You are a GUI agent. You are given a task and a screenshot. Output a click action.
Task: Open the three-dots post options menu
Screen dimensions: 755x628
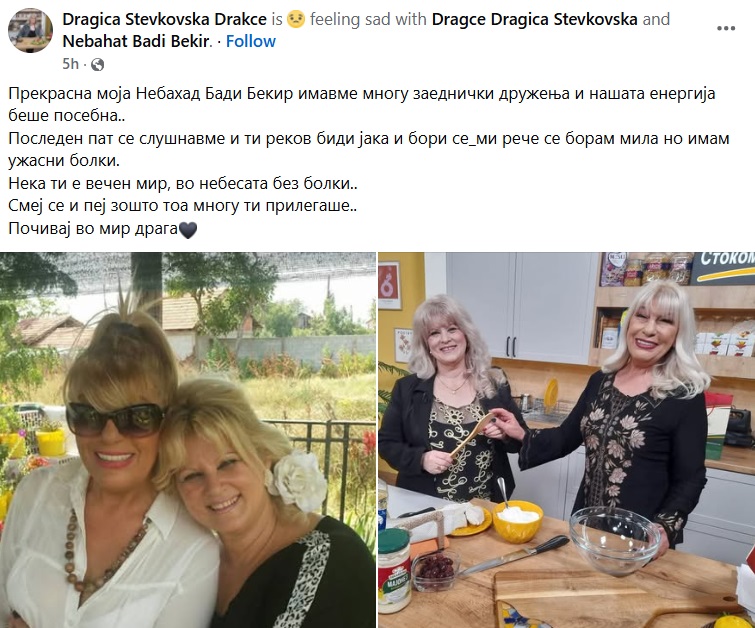[x=726, y=28]
